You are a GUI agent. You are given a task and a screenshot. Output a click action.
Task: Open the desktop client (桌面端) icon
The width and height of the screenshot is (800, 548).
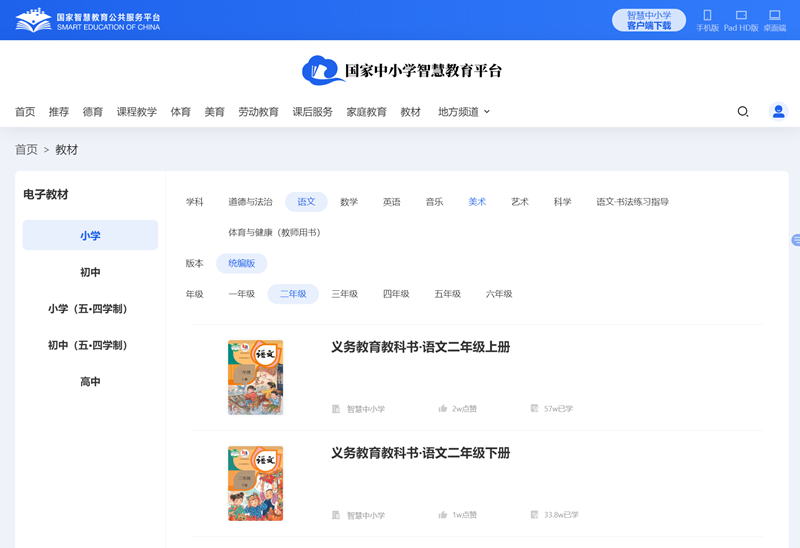[x=774, y=15]
